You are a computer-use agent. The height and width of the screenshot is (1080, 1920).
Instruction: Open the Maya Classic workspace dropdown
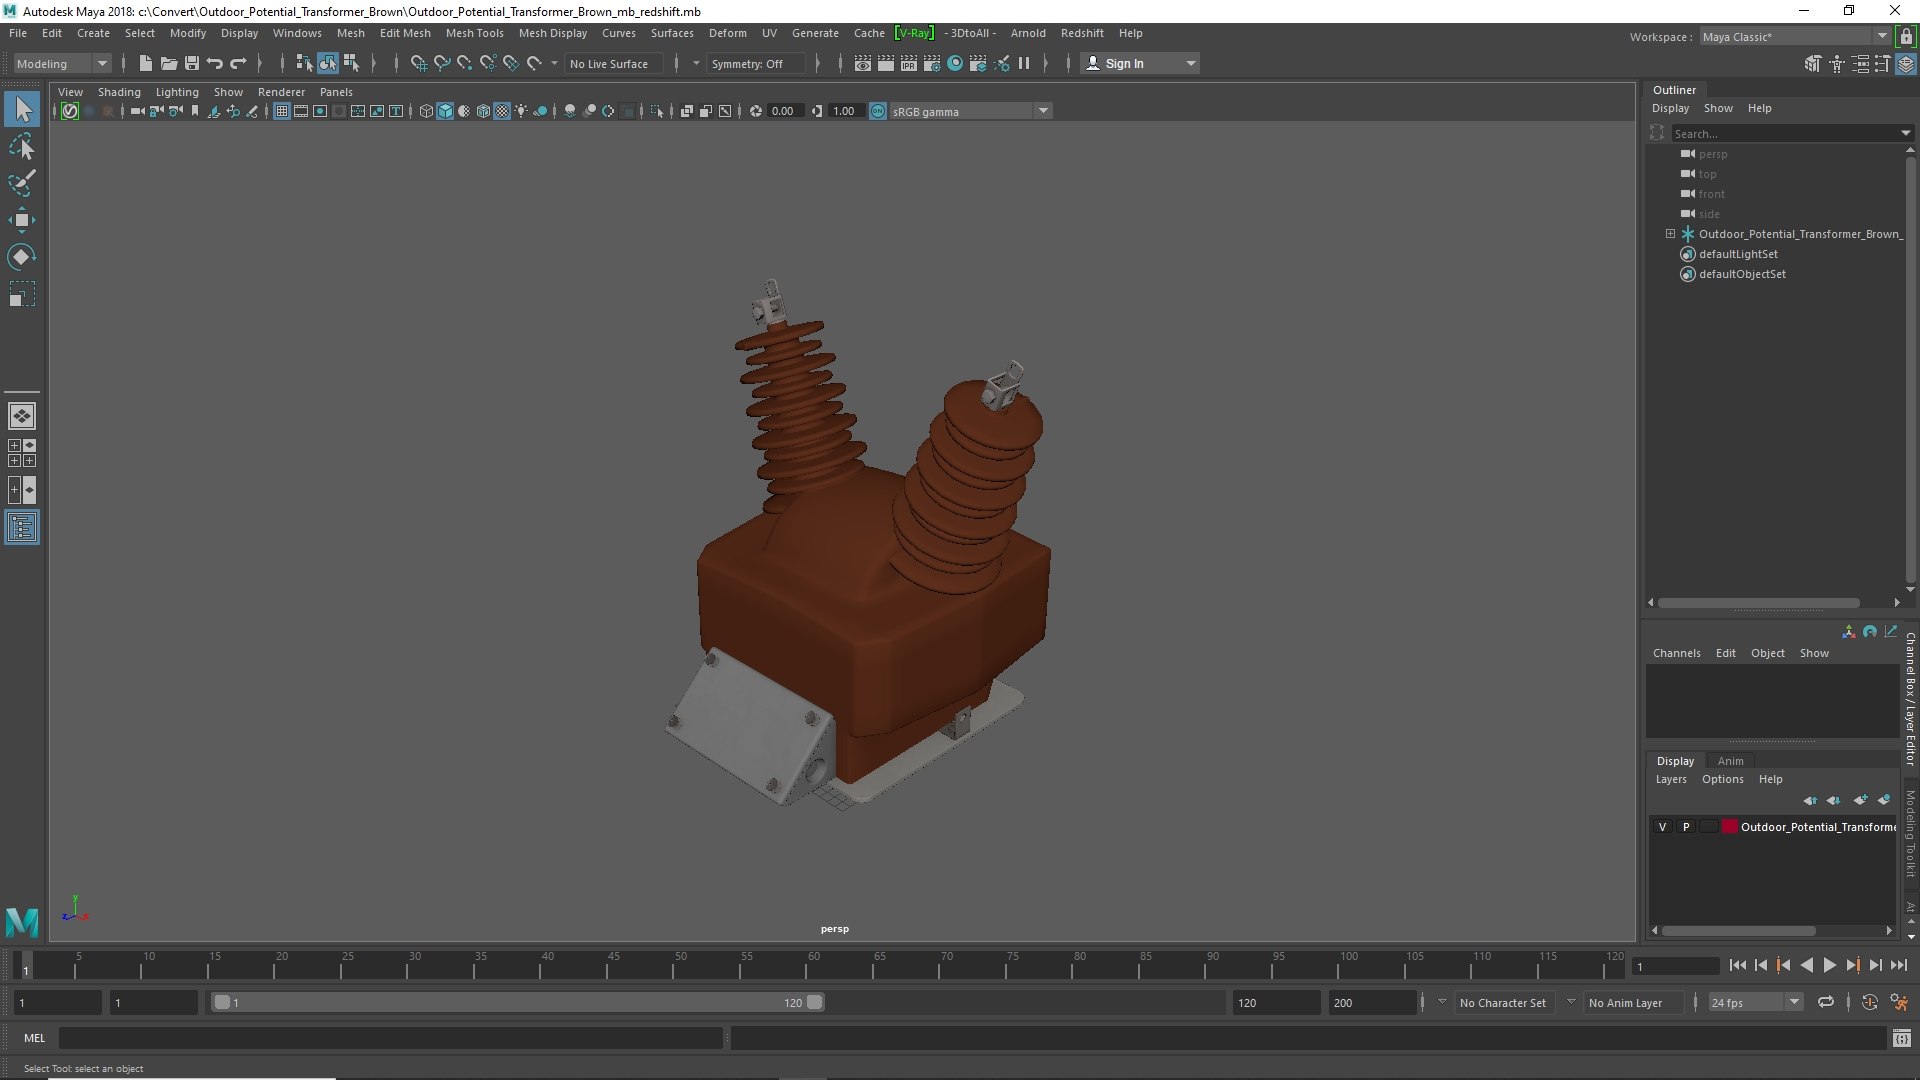(1794, 36)
